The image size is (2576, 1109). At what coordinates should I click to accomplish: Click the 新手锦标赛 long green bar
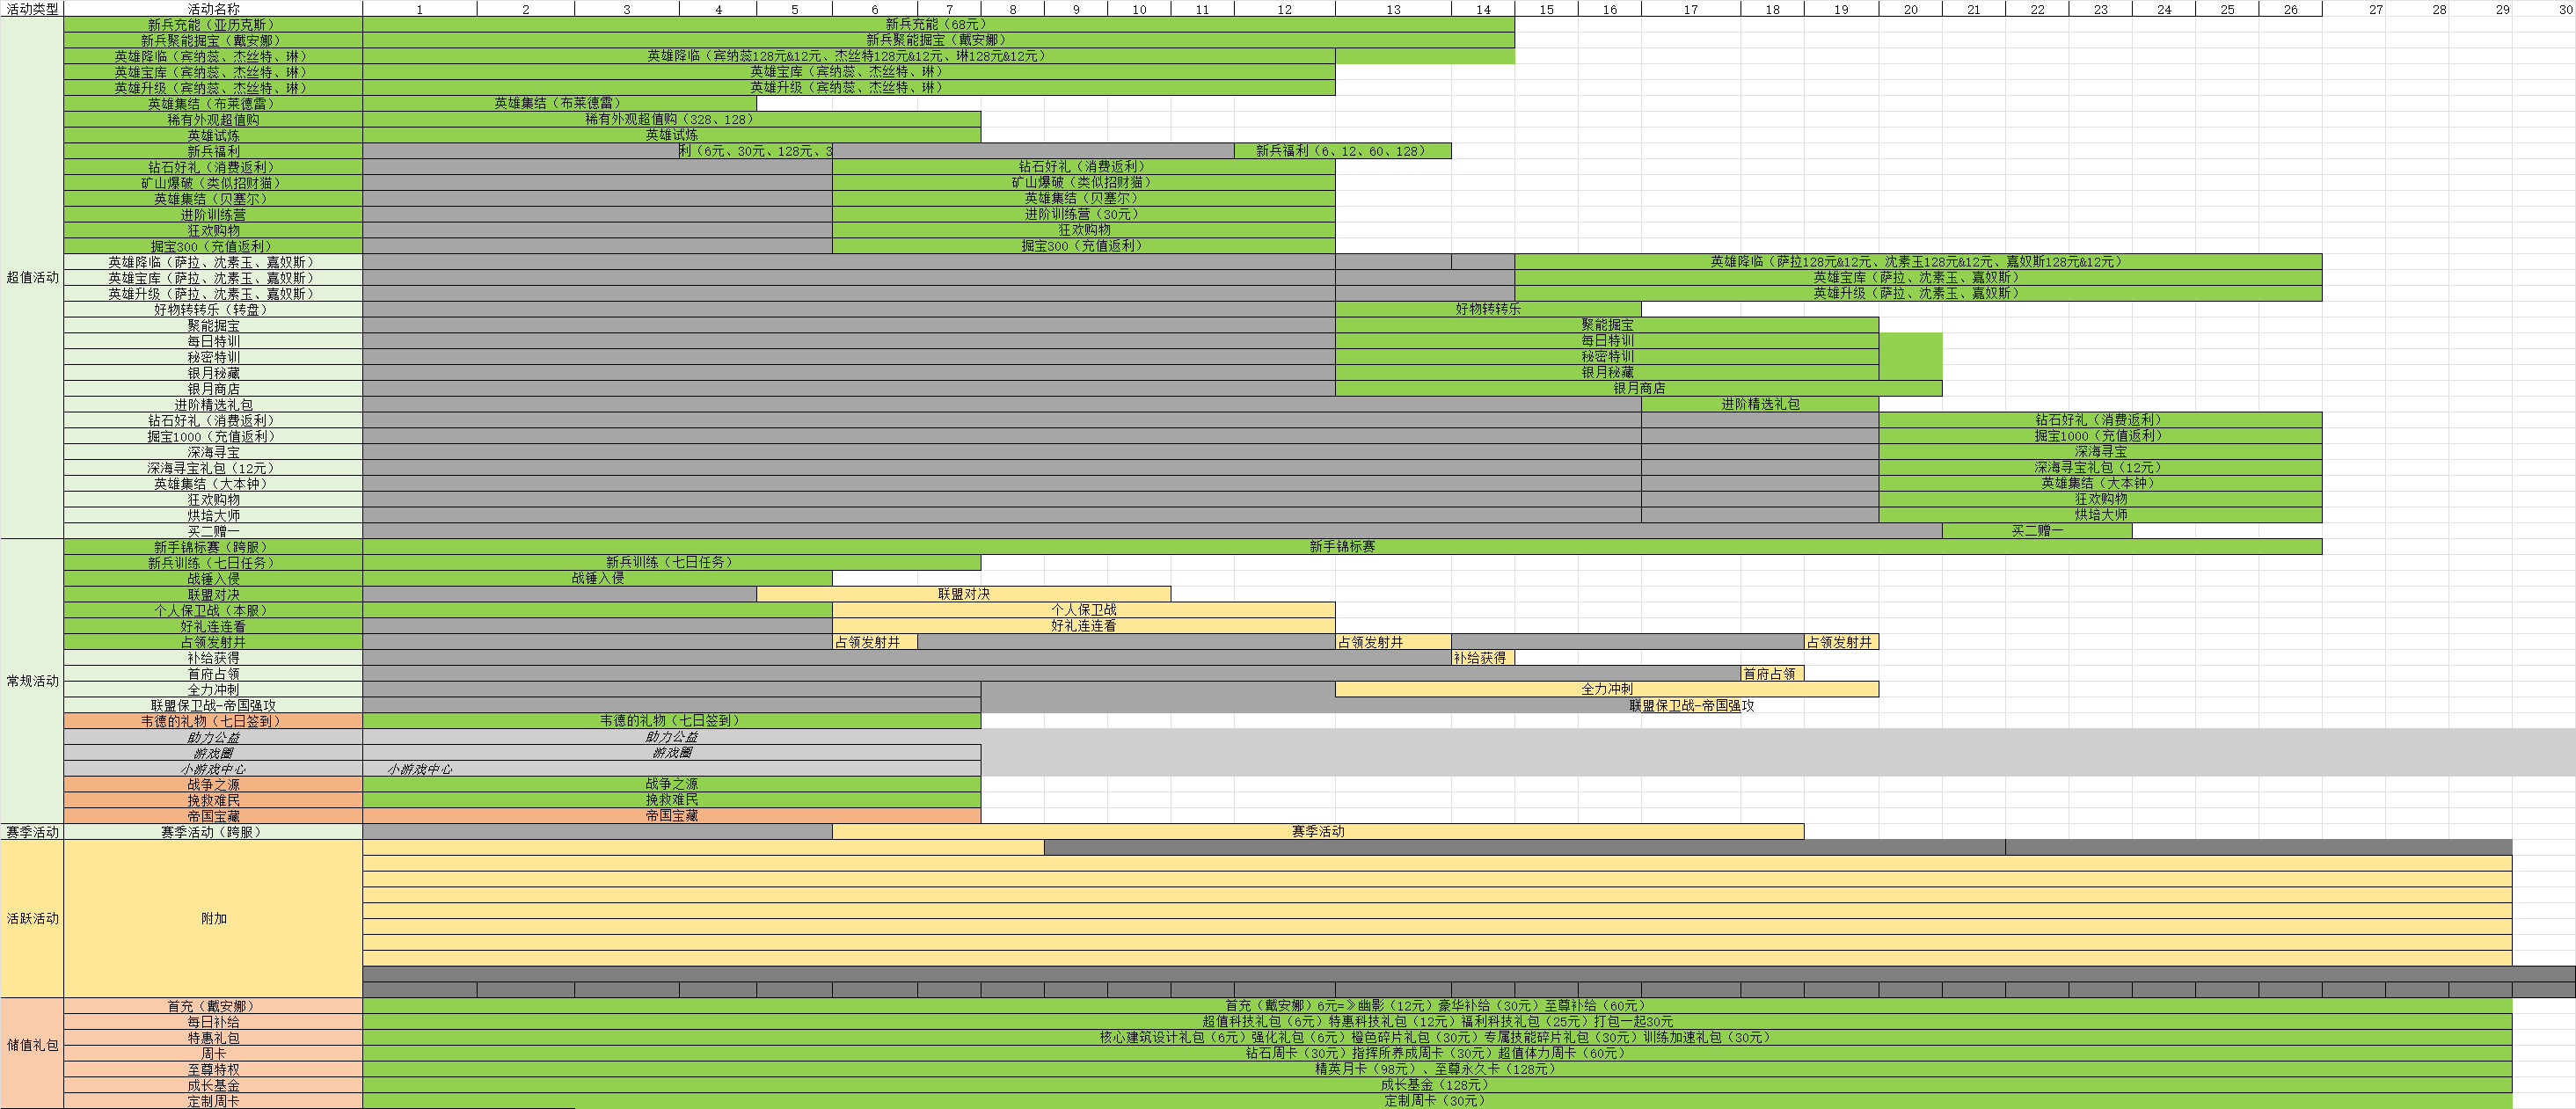click(x=1341, y=547)
